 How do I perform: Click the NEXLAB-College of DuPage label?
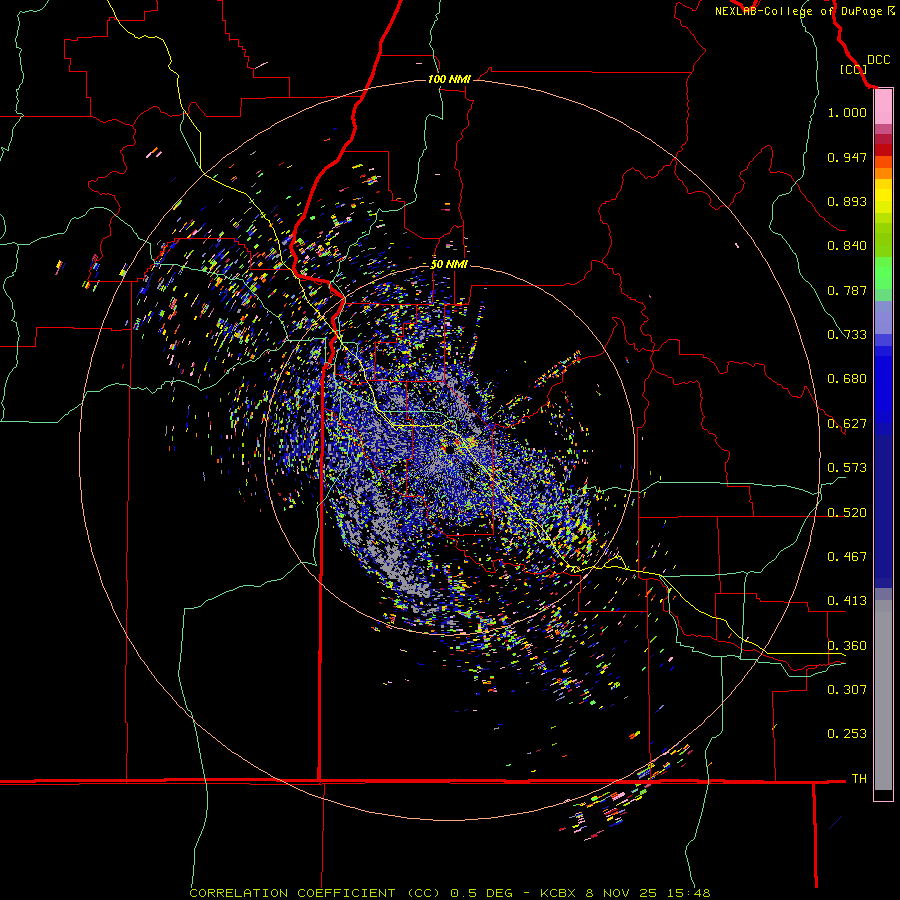798,11
